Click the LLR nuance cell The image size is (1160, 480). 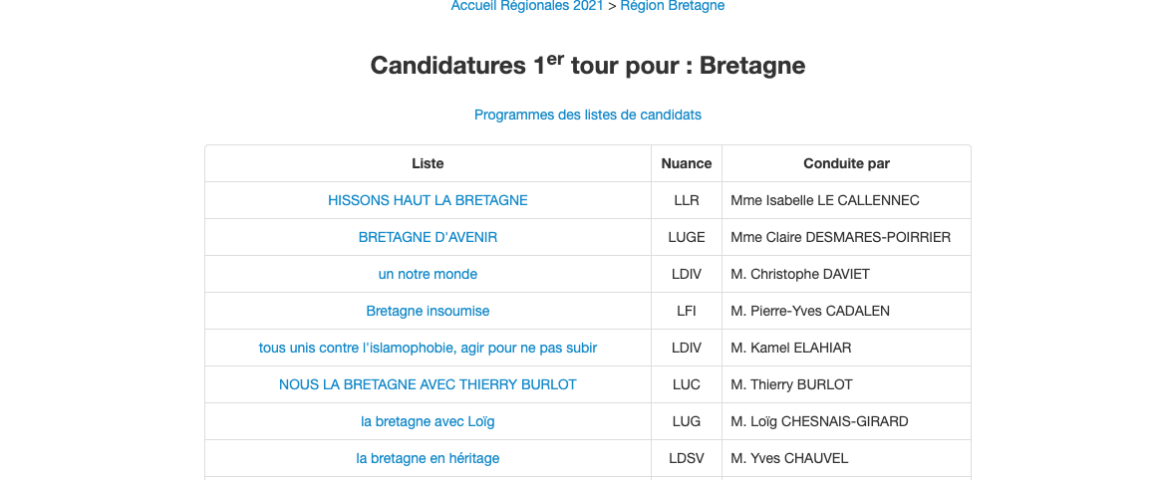686,200
